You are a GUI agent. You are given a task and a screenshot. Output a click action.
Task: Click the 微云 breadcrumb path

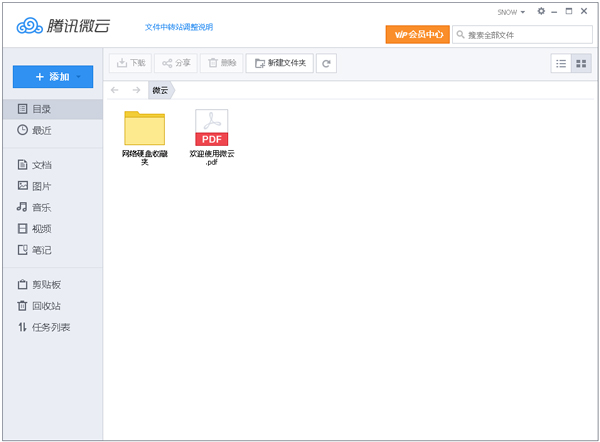coord(160,90)
